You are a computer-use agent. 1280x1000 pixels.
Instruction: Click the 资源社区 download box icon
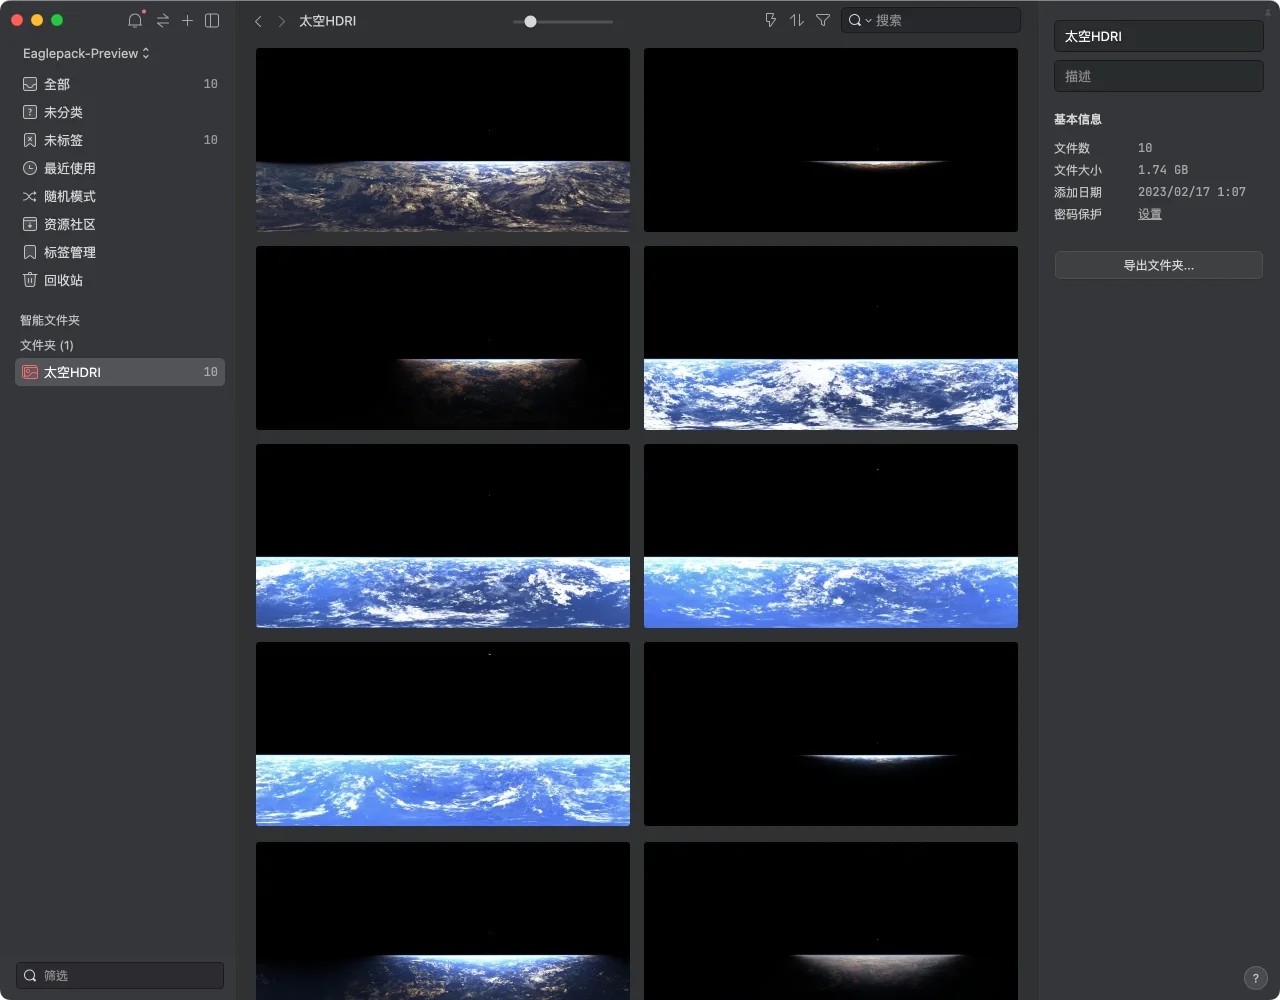click(x=30, y=224)
